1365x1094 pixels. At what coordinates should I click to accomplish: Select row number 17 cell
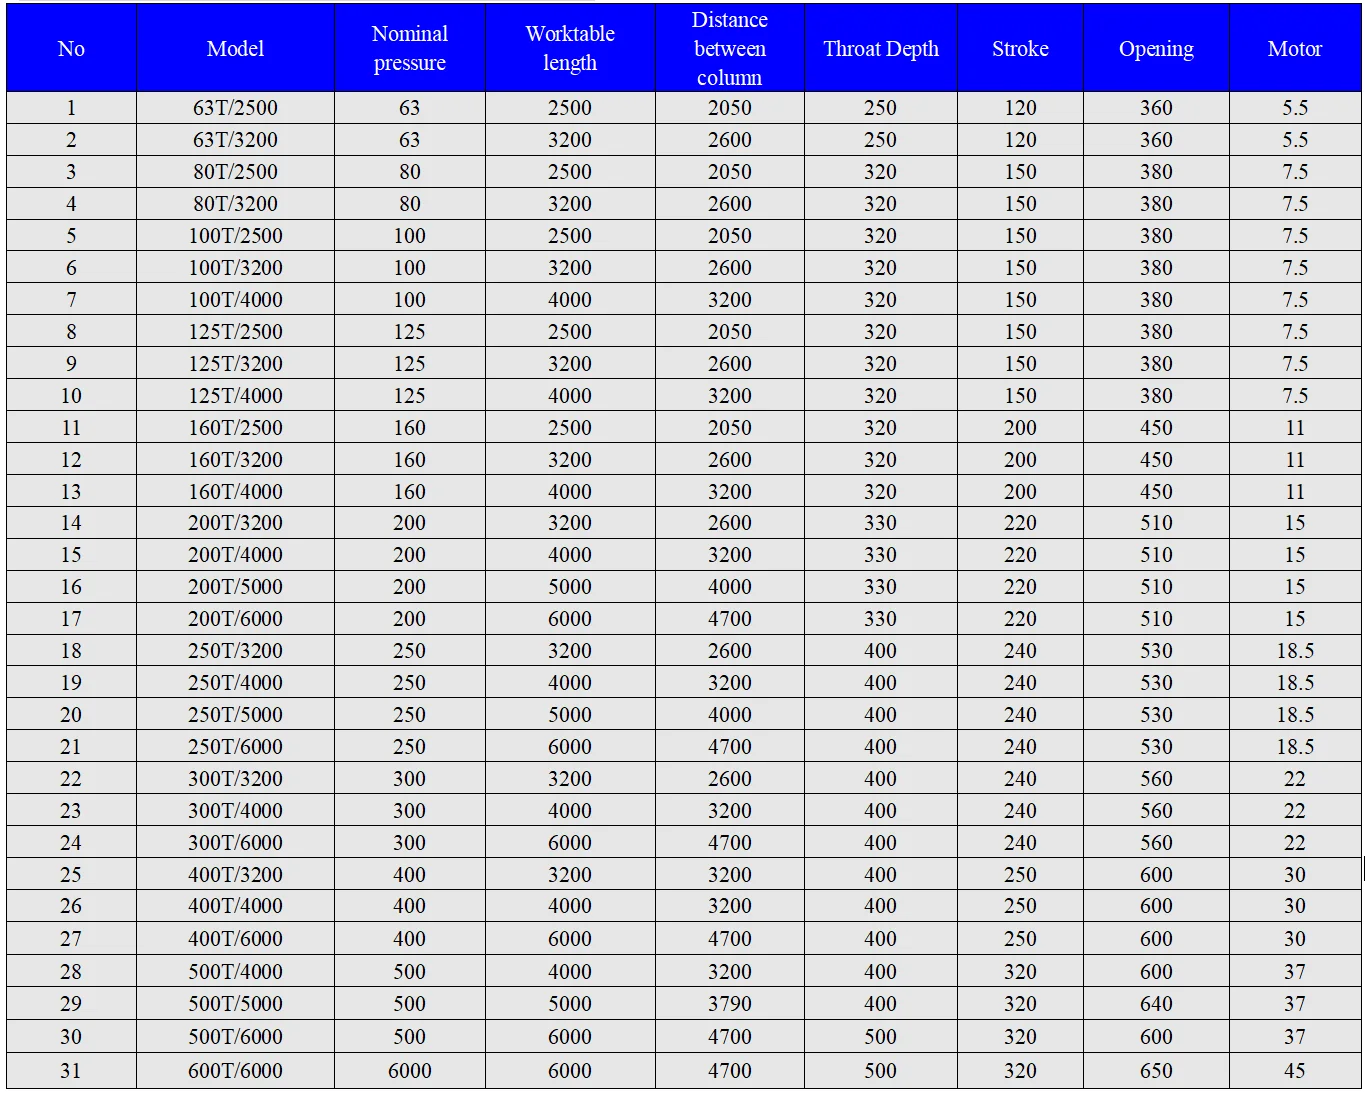click(x=71, y=619)
